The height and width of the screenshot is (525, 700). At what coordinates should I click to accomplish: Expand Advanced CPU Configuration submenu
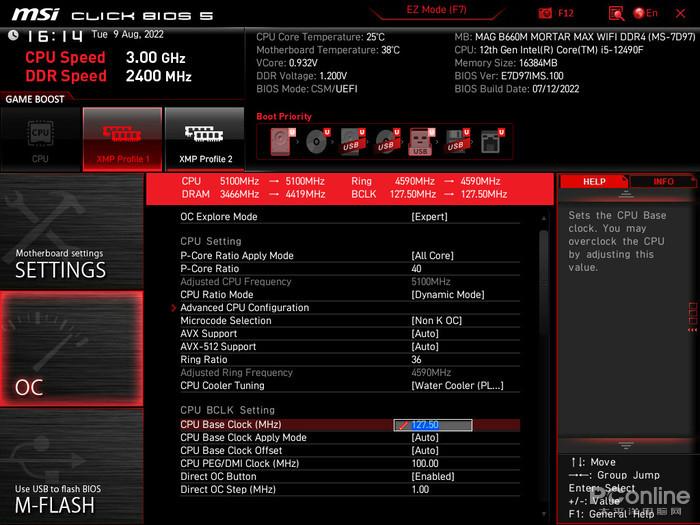click(245, 308)
